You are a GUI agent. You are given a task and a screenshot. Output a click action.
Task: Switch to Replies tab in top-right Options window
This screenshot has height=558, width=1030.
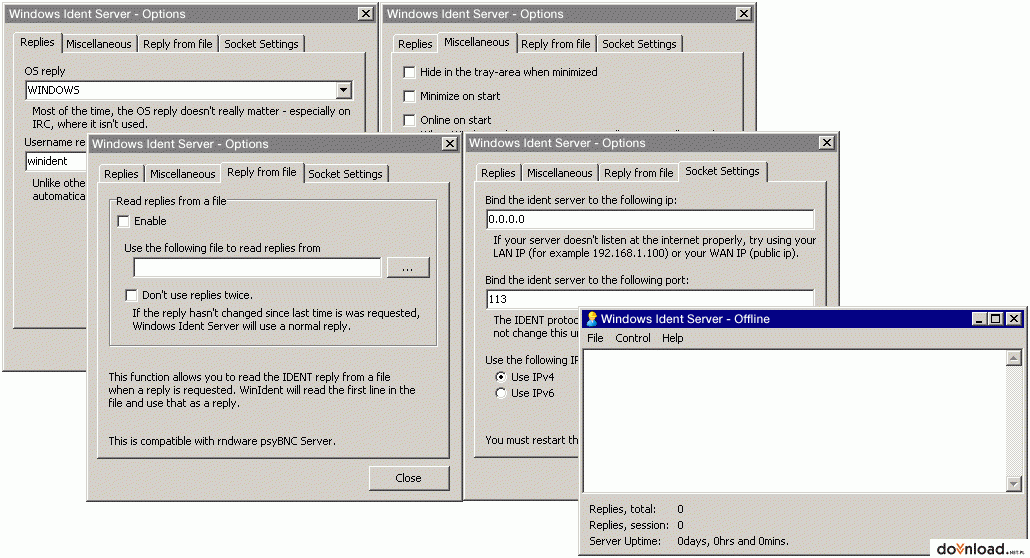click(415, 44)
